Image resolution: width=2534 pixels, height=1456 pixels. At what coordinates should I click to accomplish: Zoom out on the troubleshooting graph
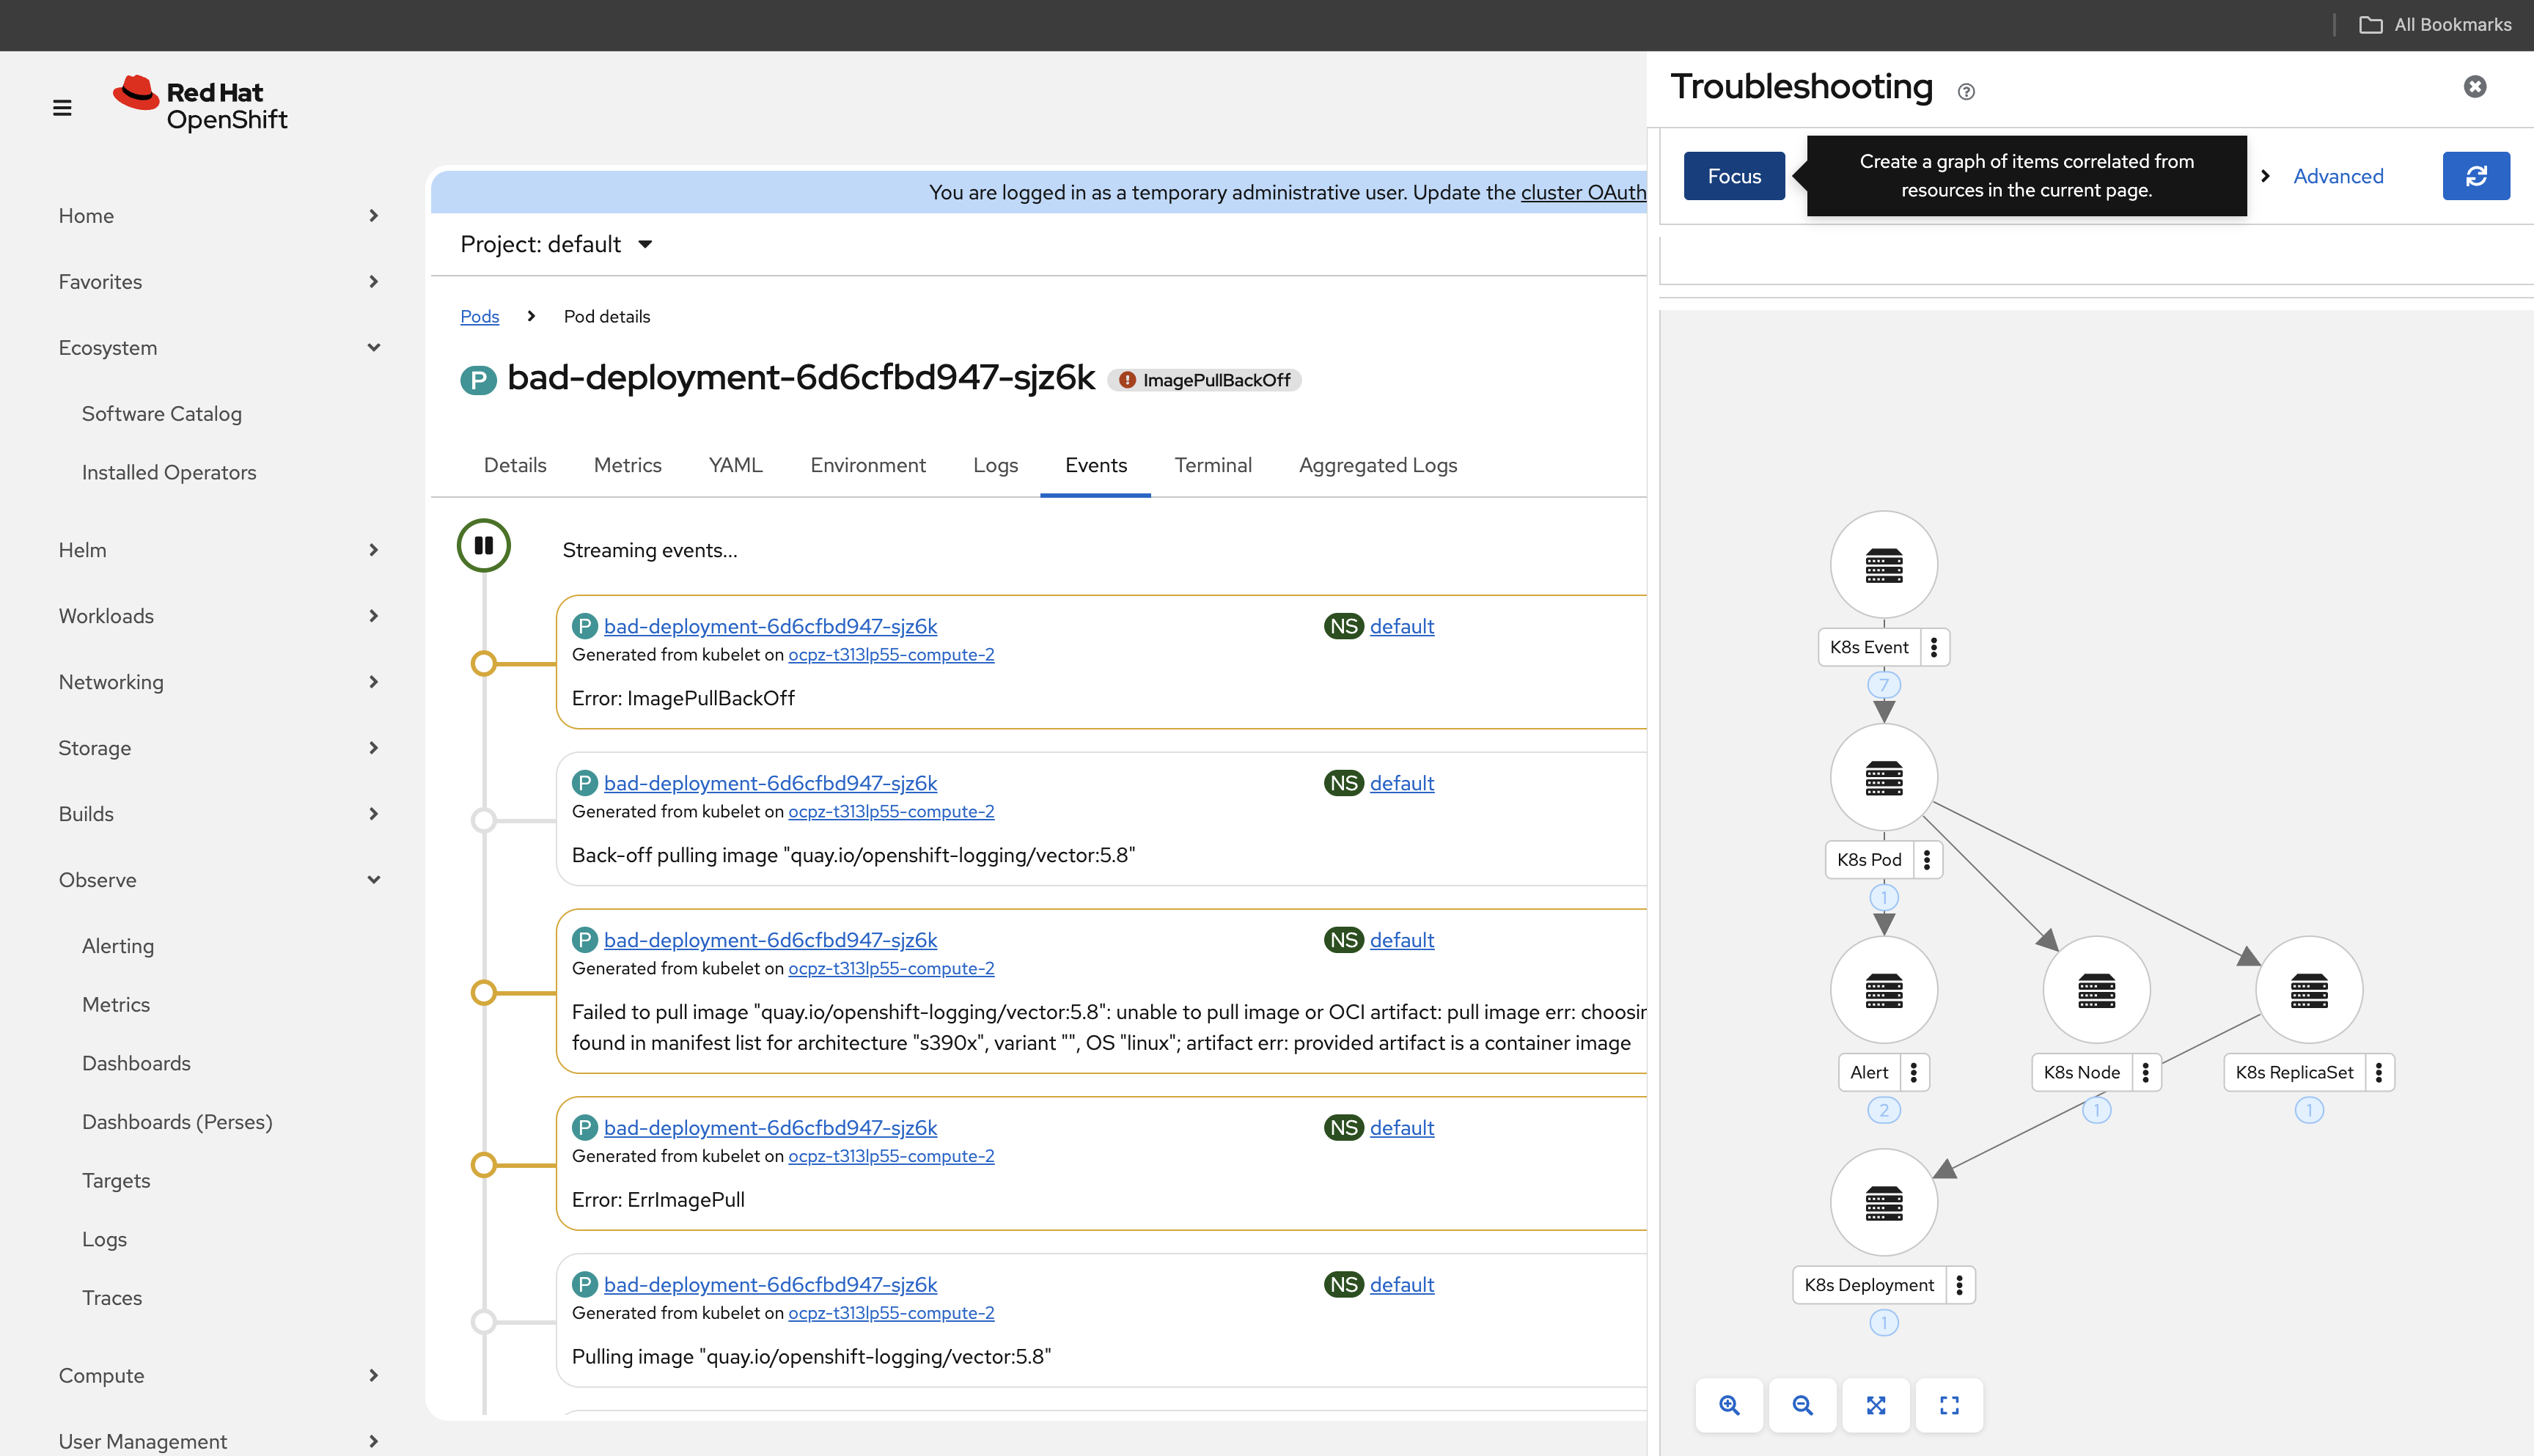click(x=1802, y=1405)
